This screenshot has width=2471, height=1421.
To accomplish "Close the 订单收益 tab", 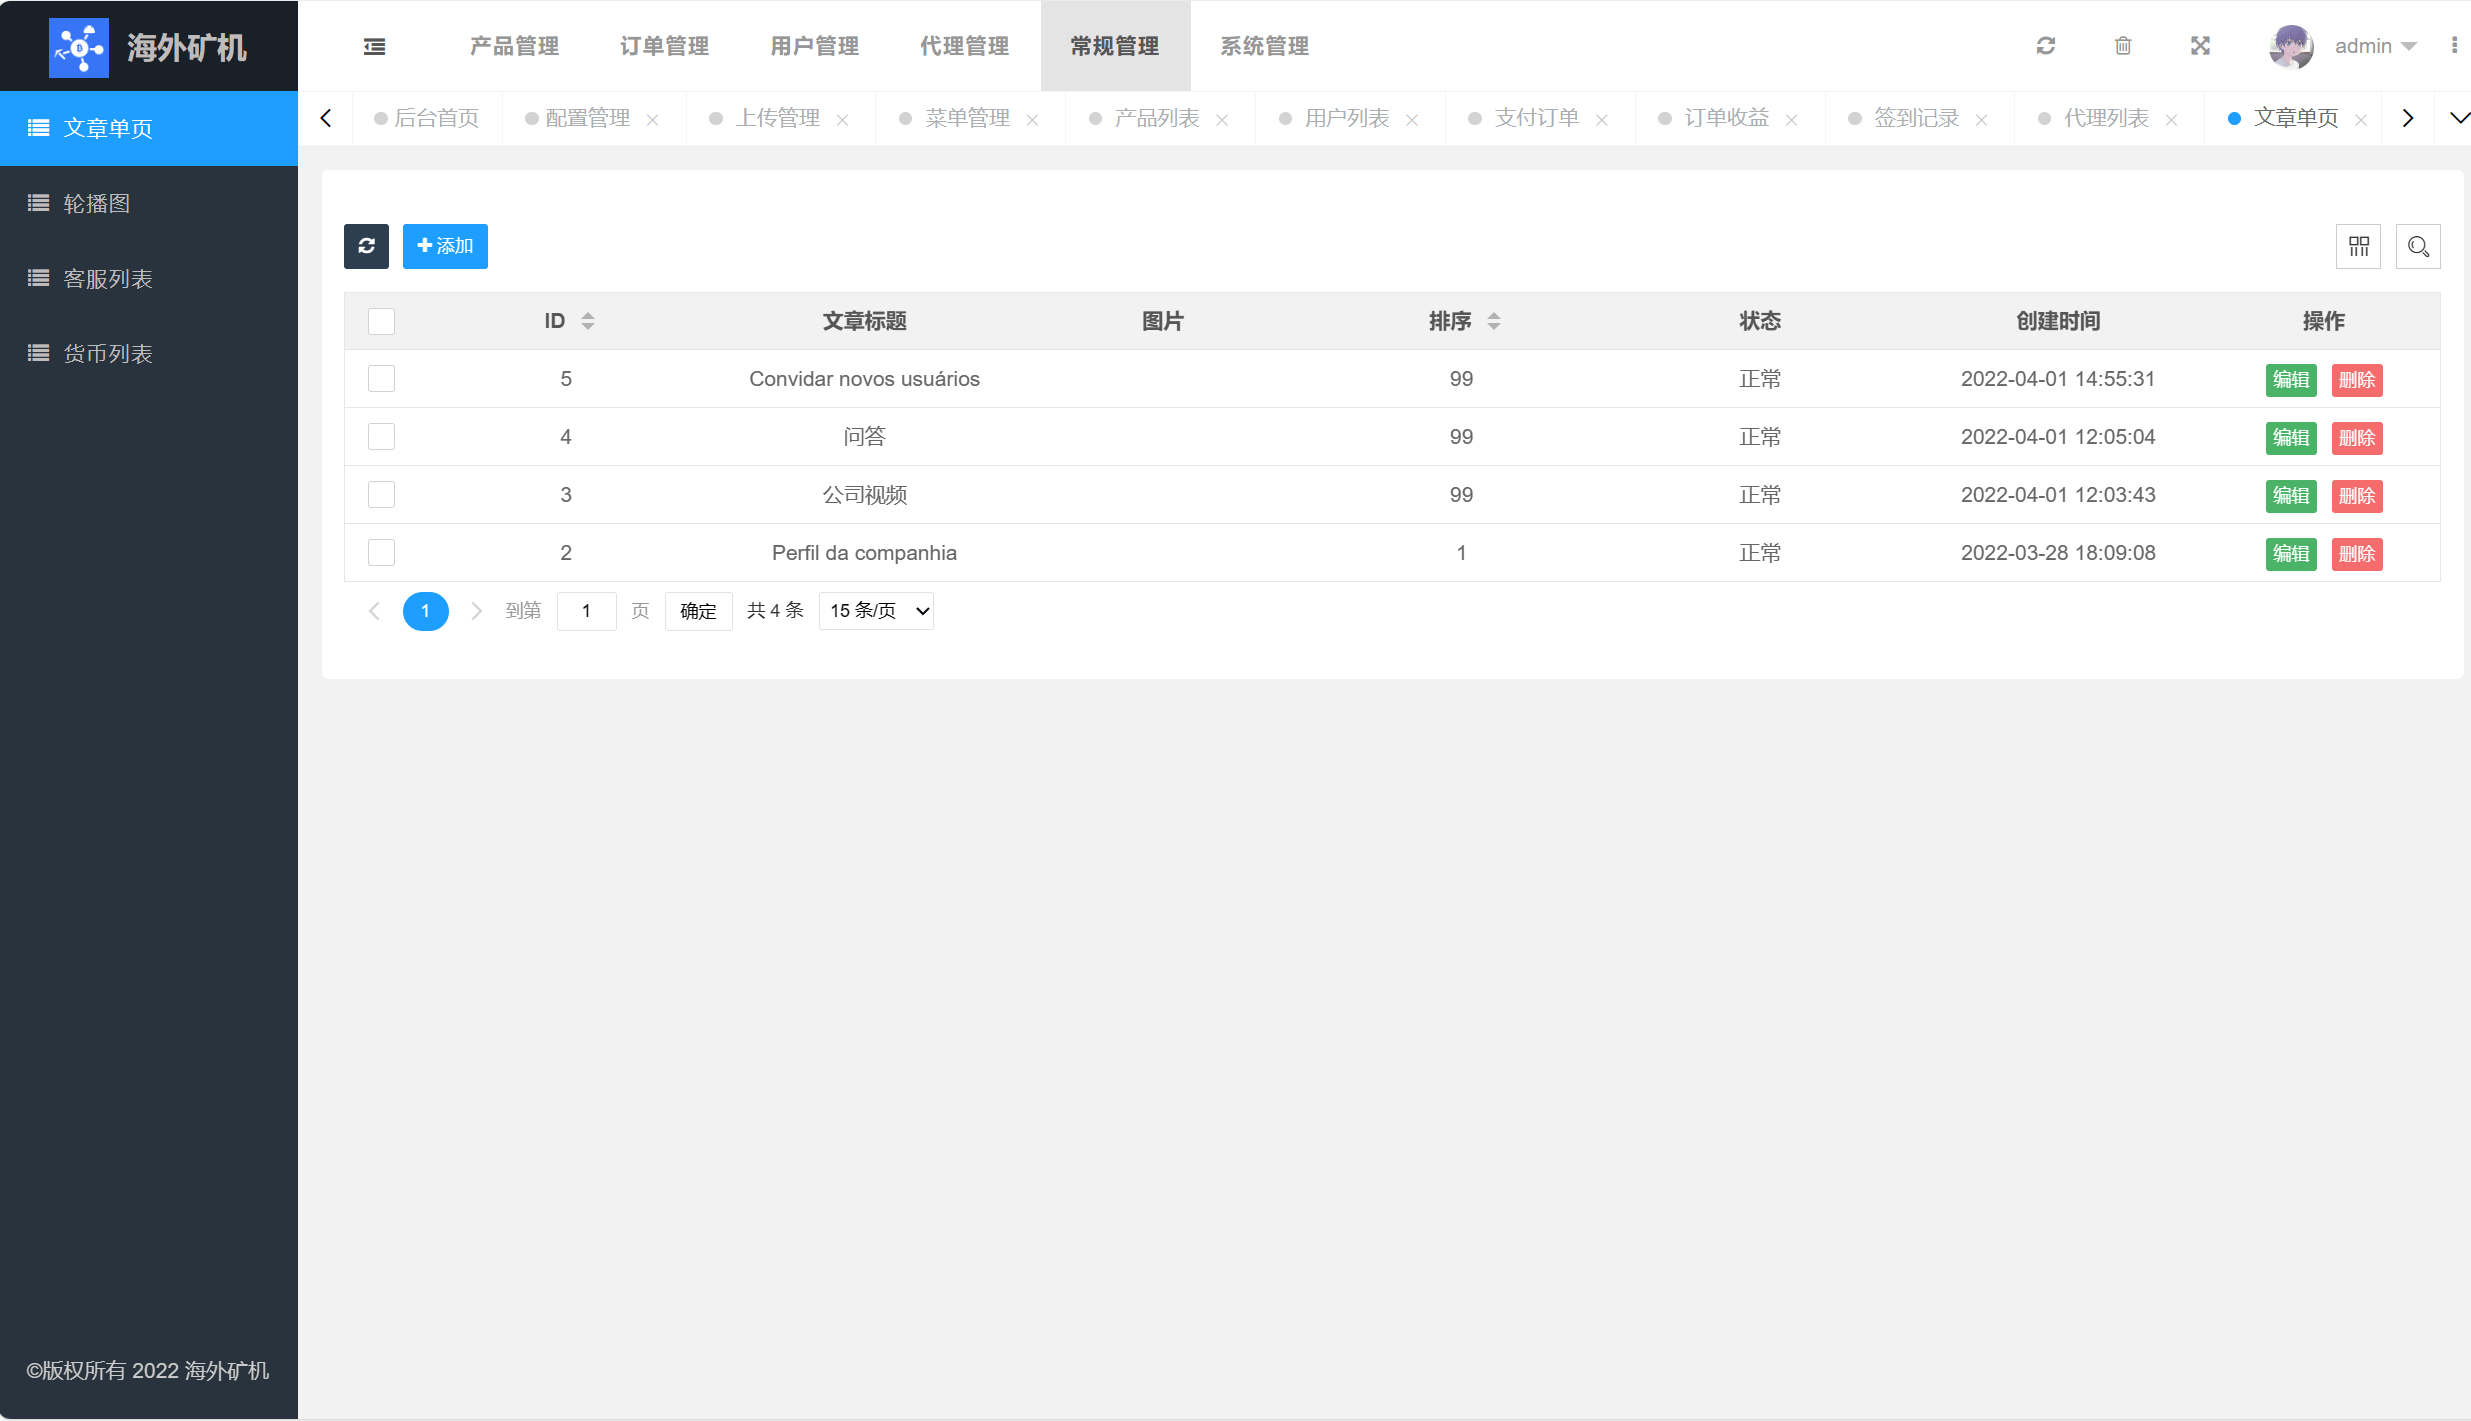I will (x=1792, y=120).
